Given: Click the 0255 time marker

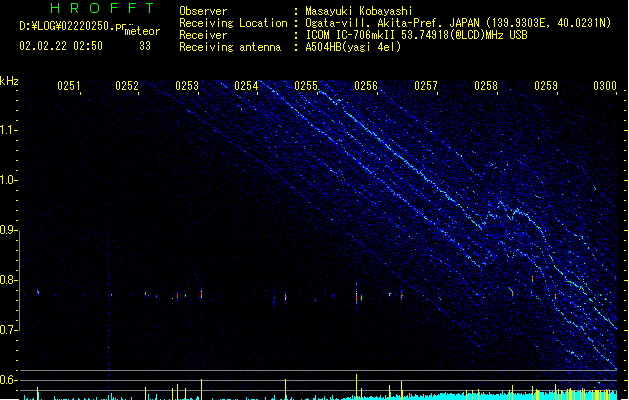Looking at the screenshot, I should click(x=306, y=86).
